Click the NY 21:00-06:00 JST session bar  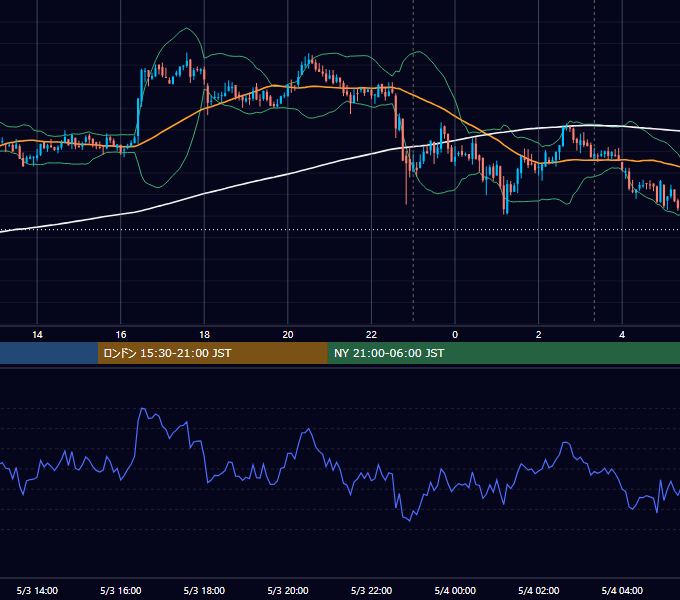click(503, 353)
